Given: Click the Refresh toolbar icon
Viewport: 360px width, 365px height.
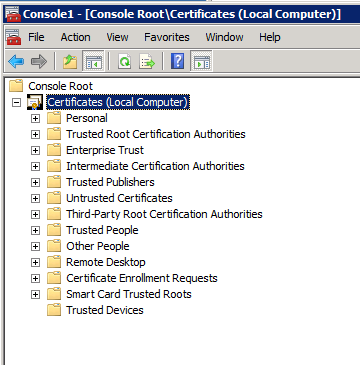Looking at the screenshot, I should click(125, 62).
